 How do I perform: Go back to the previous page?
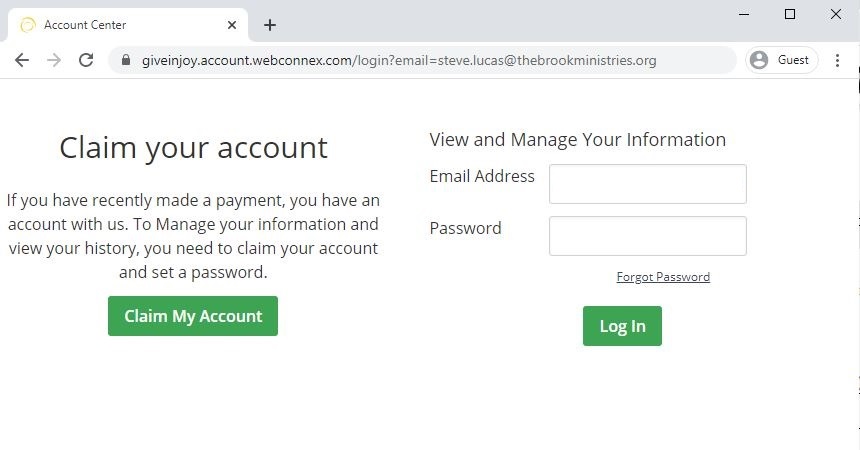click(22, 60)
